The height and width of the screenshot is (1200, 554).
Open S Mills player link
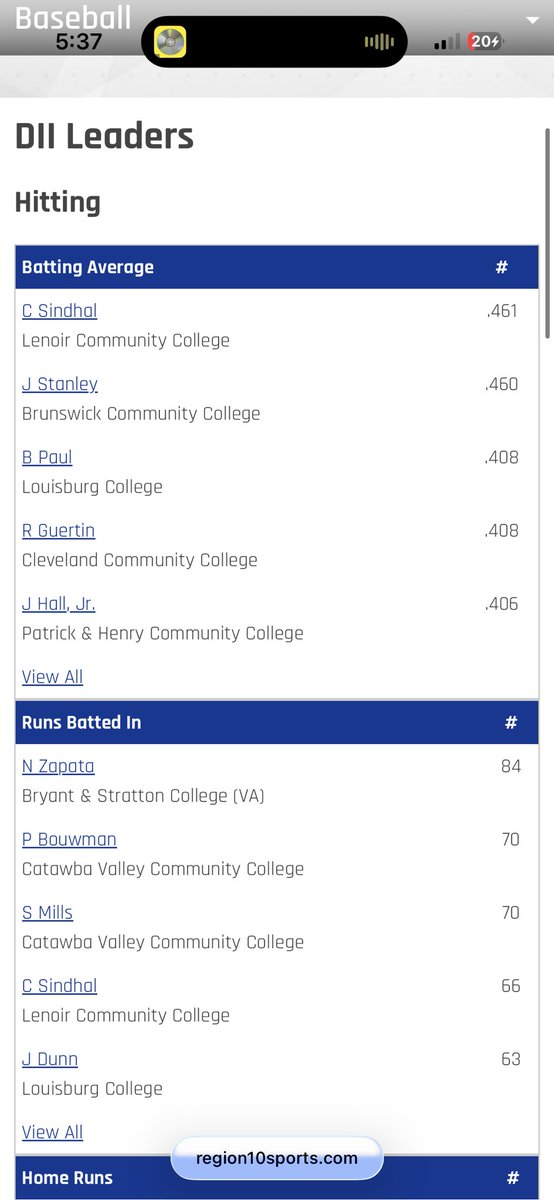tap(47, 912)
